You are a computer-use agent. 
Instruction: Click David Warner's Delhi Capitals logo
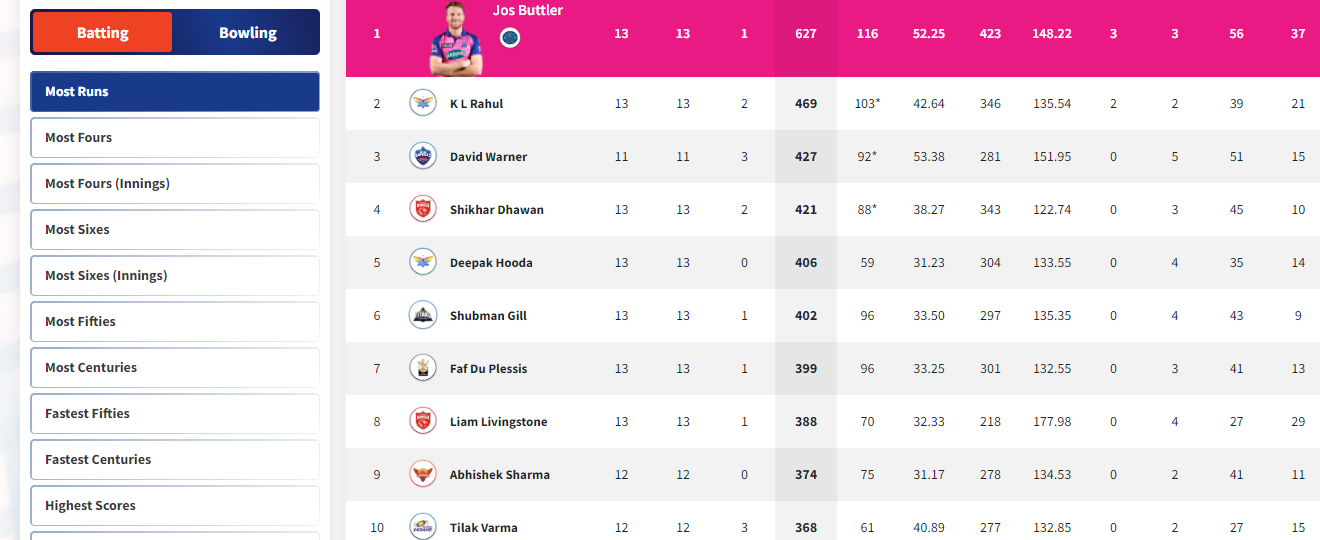coord(423,156)
